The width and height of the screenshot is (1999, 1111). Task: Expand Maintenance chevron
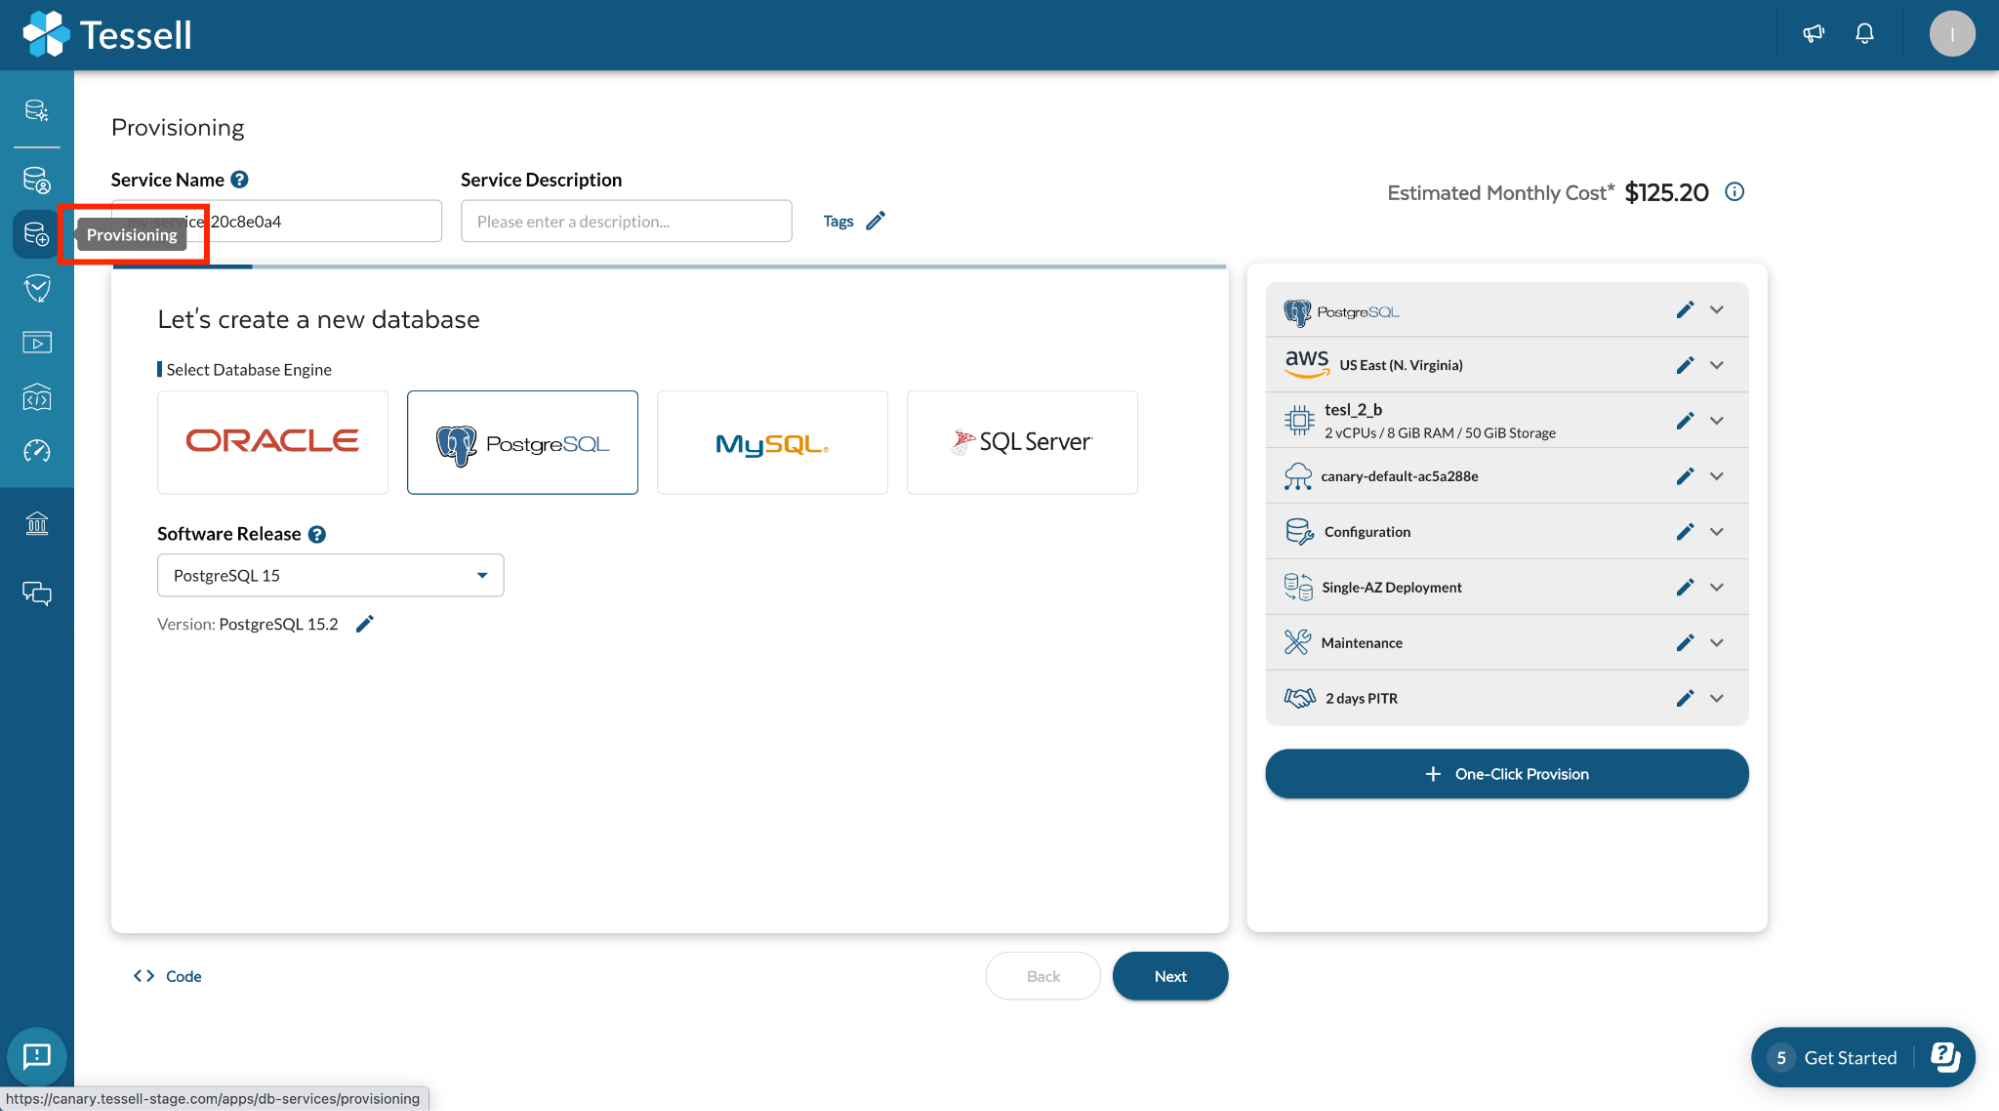pyautogui.click(x=1717, y=643)
